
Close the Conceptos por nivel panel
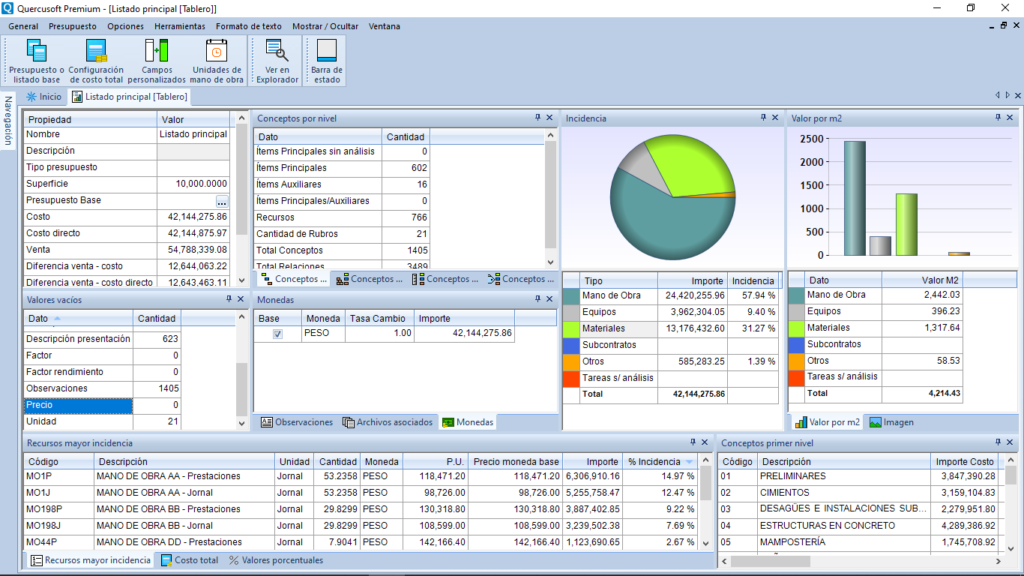(x=549, y=118)
